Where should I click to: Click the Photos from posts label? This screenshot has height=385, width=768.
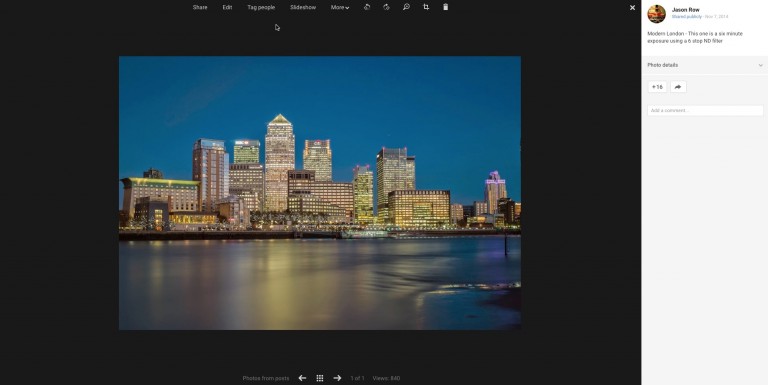[x=265, y=378]
